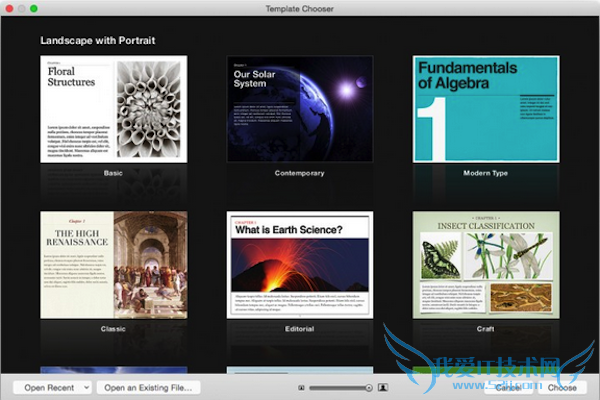Screen dimensions: 600x400
Task: Click the Editorial template label
Action: point(299,329)
